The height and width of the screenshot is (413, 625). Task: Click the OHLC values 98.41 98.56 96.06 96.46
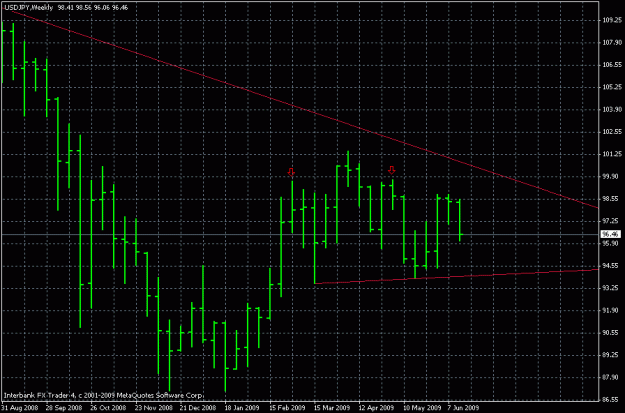[x=93, y=8]
